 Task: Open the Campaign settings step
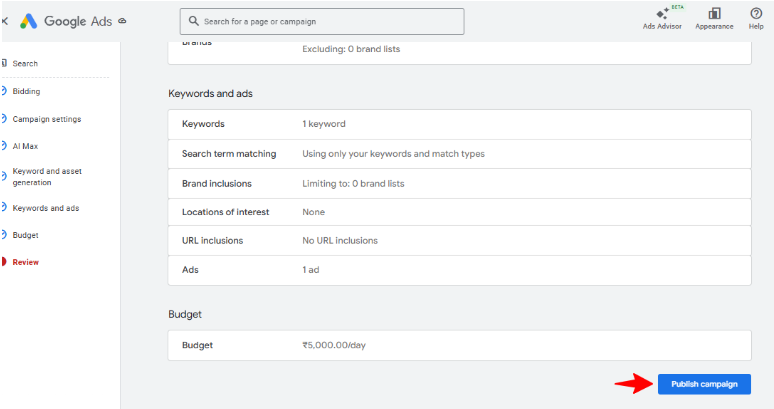point(46,119)
